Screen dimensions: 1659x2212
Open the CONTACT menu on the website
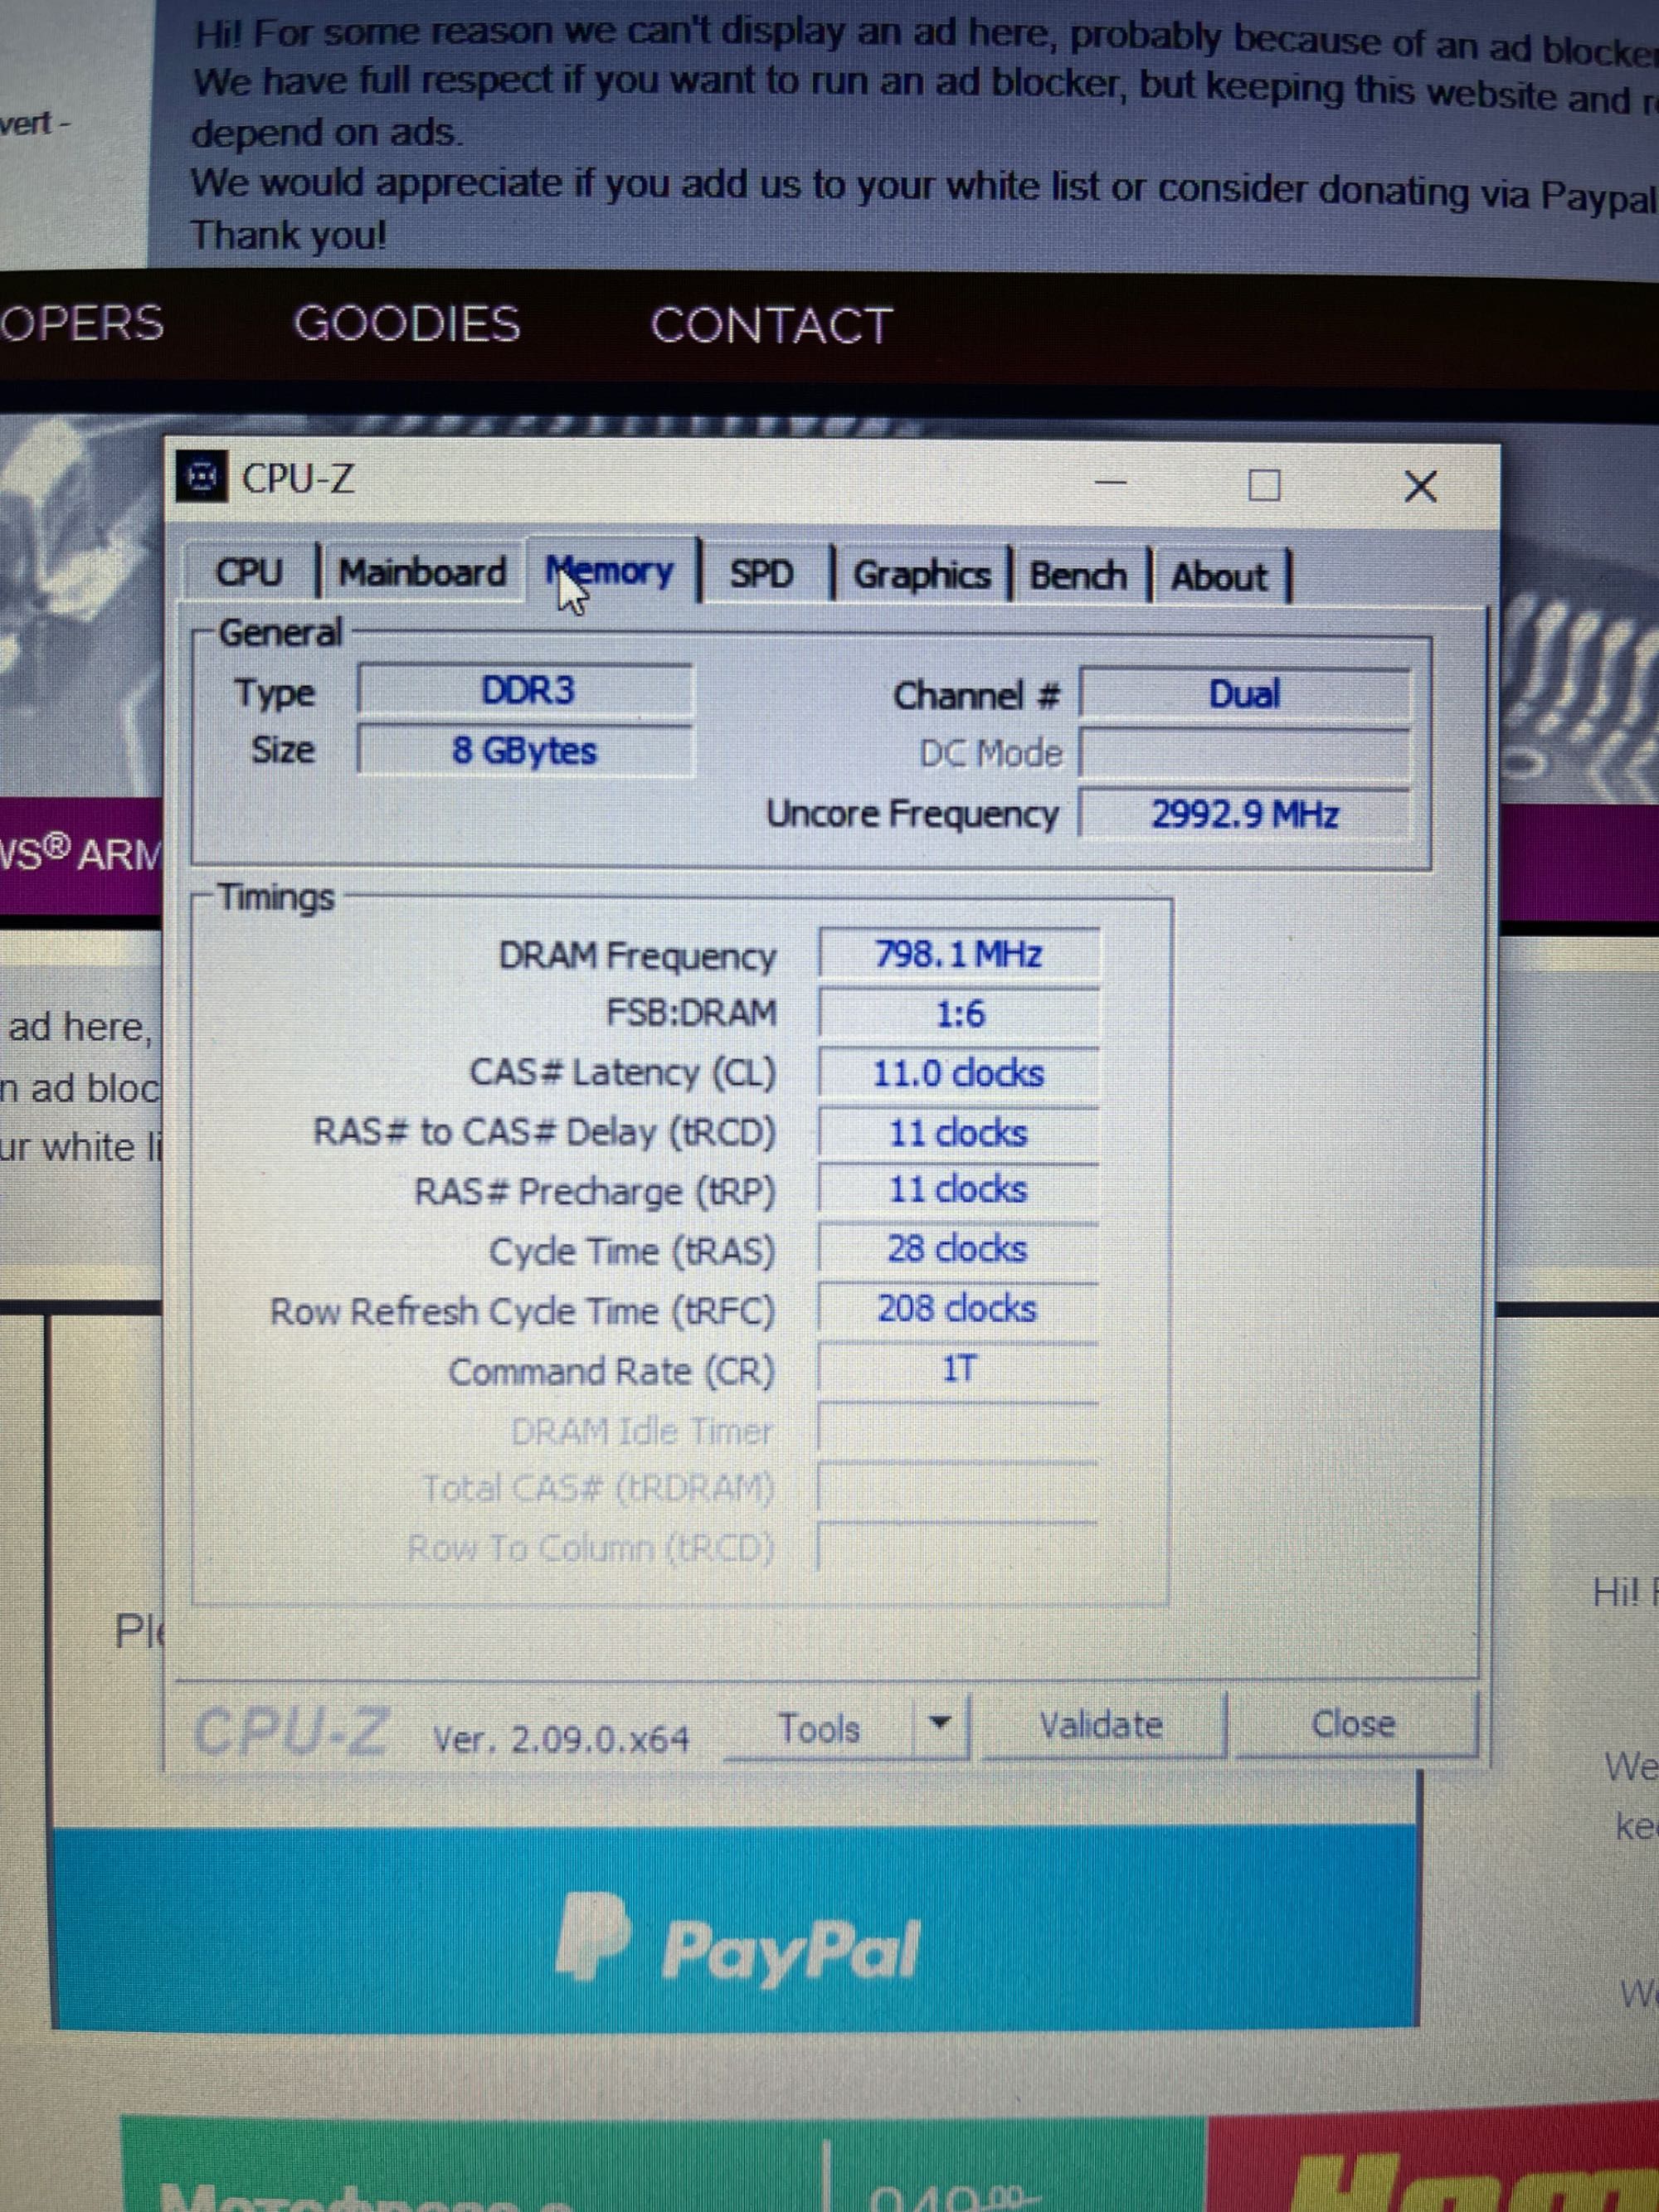pyautogui.click(x=771, y=326)
